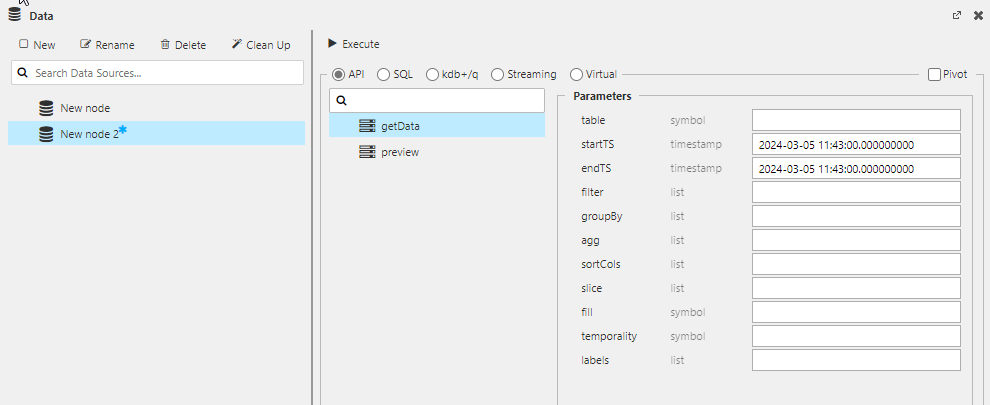The image size is (990, 405).
Task: Click the database icon beside New node
Action: (x=46, y=108)
